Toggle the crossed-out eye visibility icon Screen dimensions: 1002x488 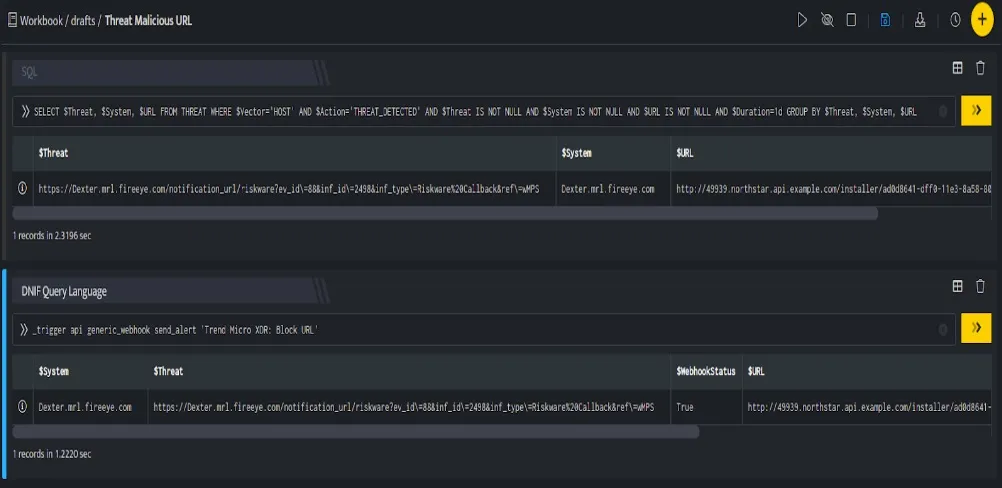[827, 20]
